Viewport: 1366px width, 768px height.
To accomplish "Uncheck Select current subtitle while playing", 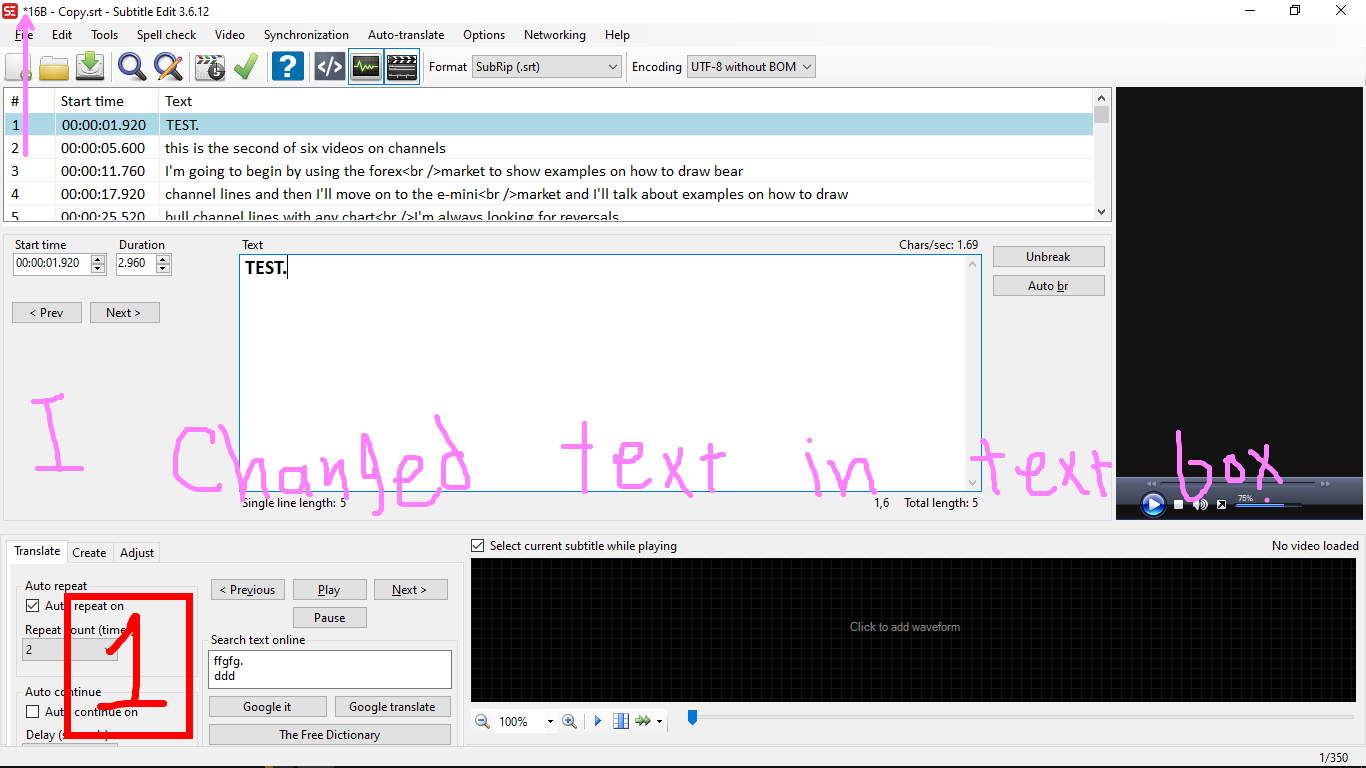I will (477, 545).
